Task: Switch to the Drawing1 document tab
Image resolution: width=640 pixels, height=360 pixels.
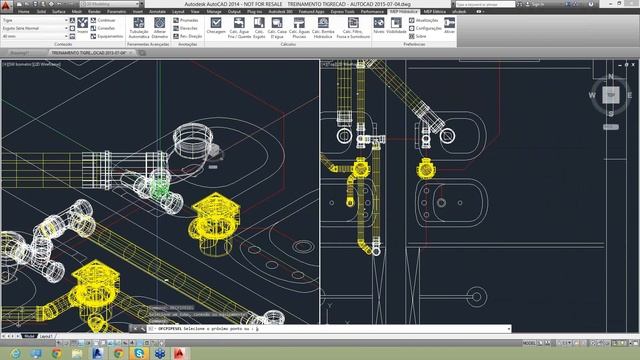Action: (x=20, y=53)
